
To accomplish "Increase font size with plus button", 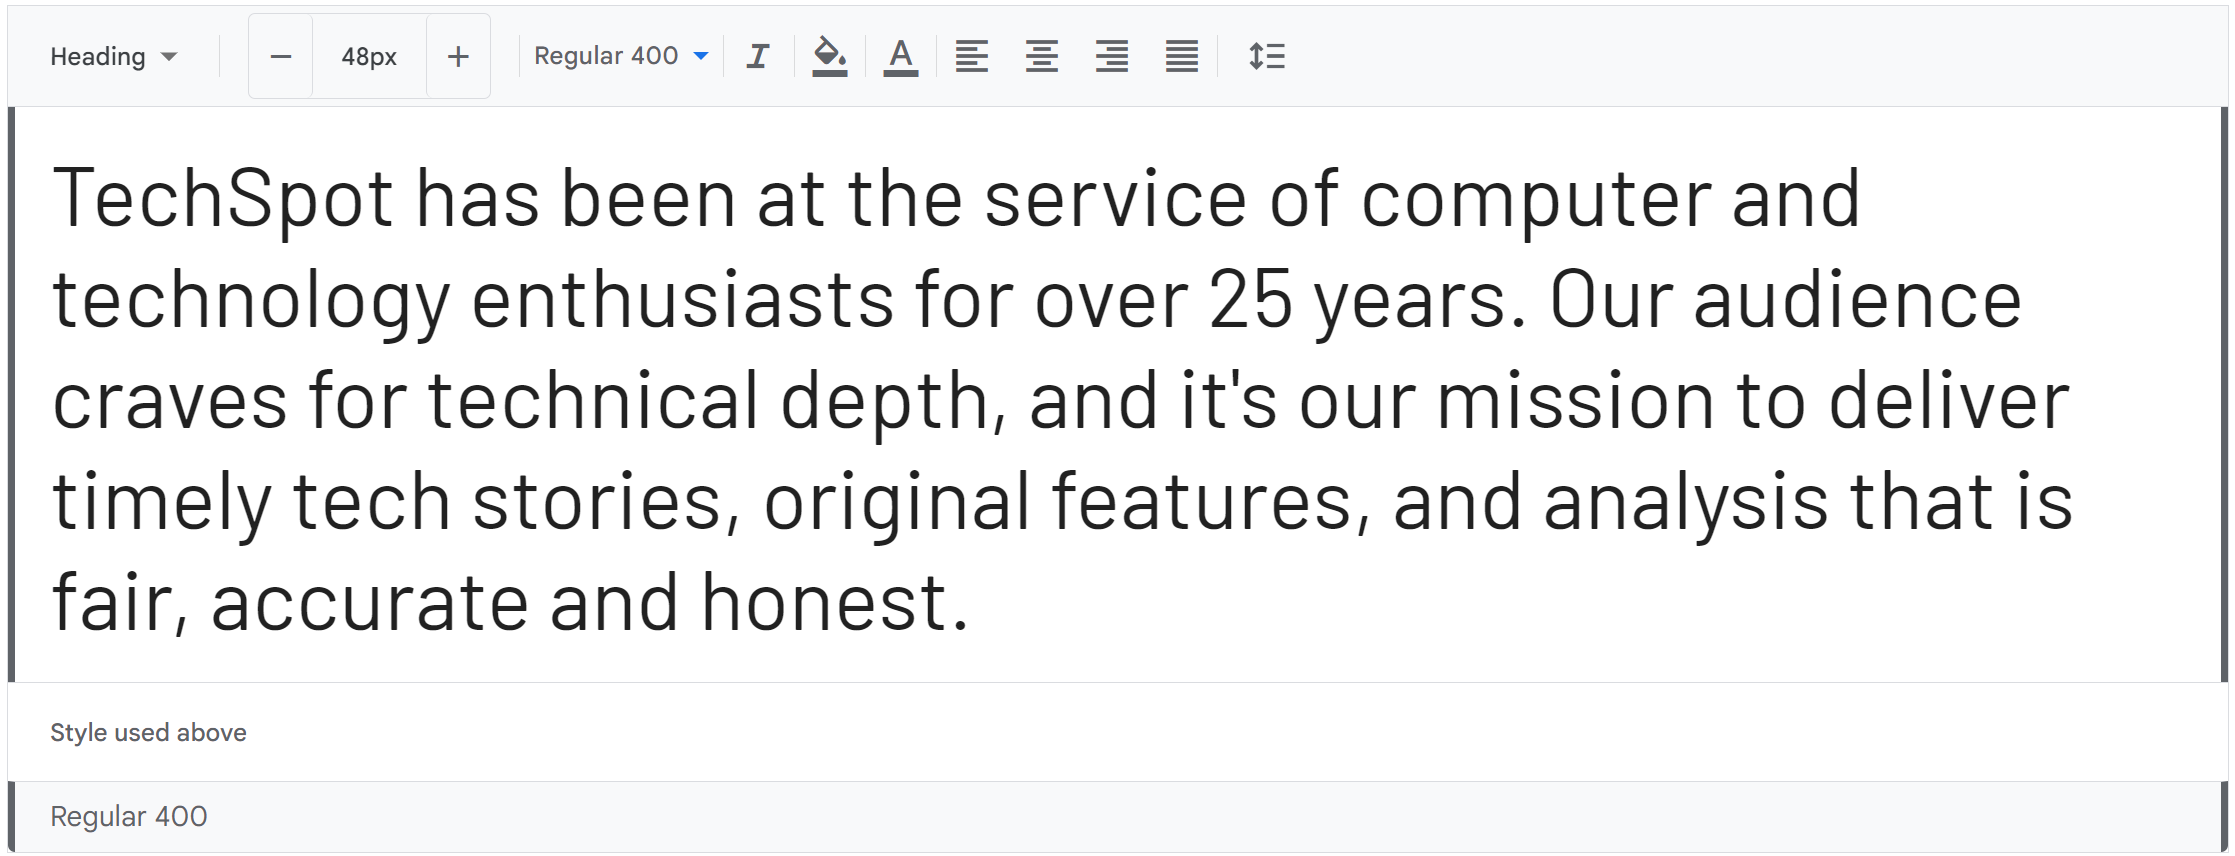I will pyautogui.click(x=458, y=57).
